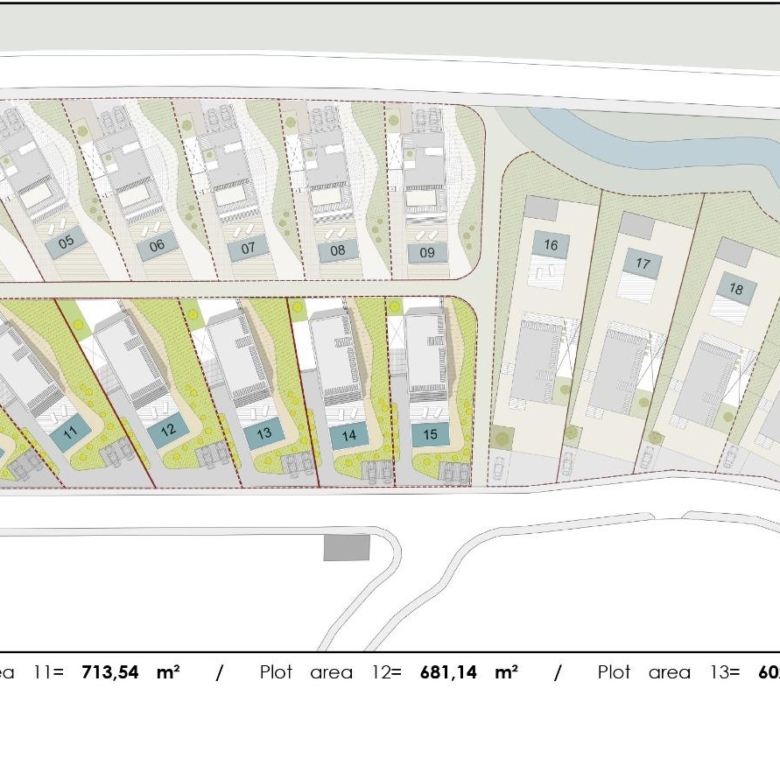Choose plot 13 number label
The image size is (780, 780).
coord(264,434)
